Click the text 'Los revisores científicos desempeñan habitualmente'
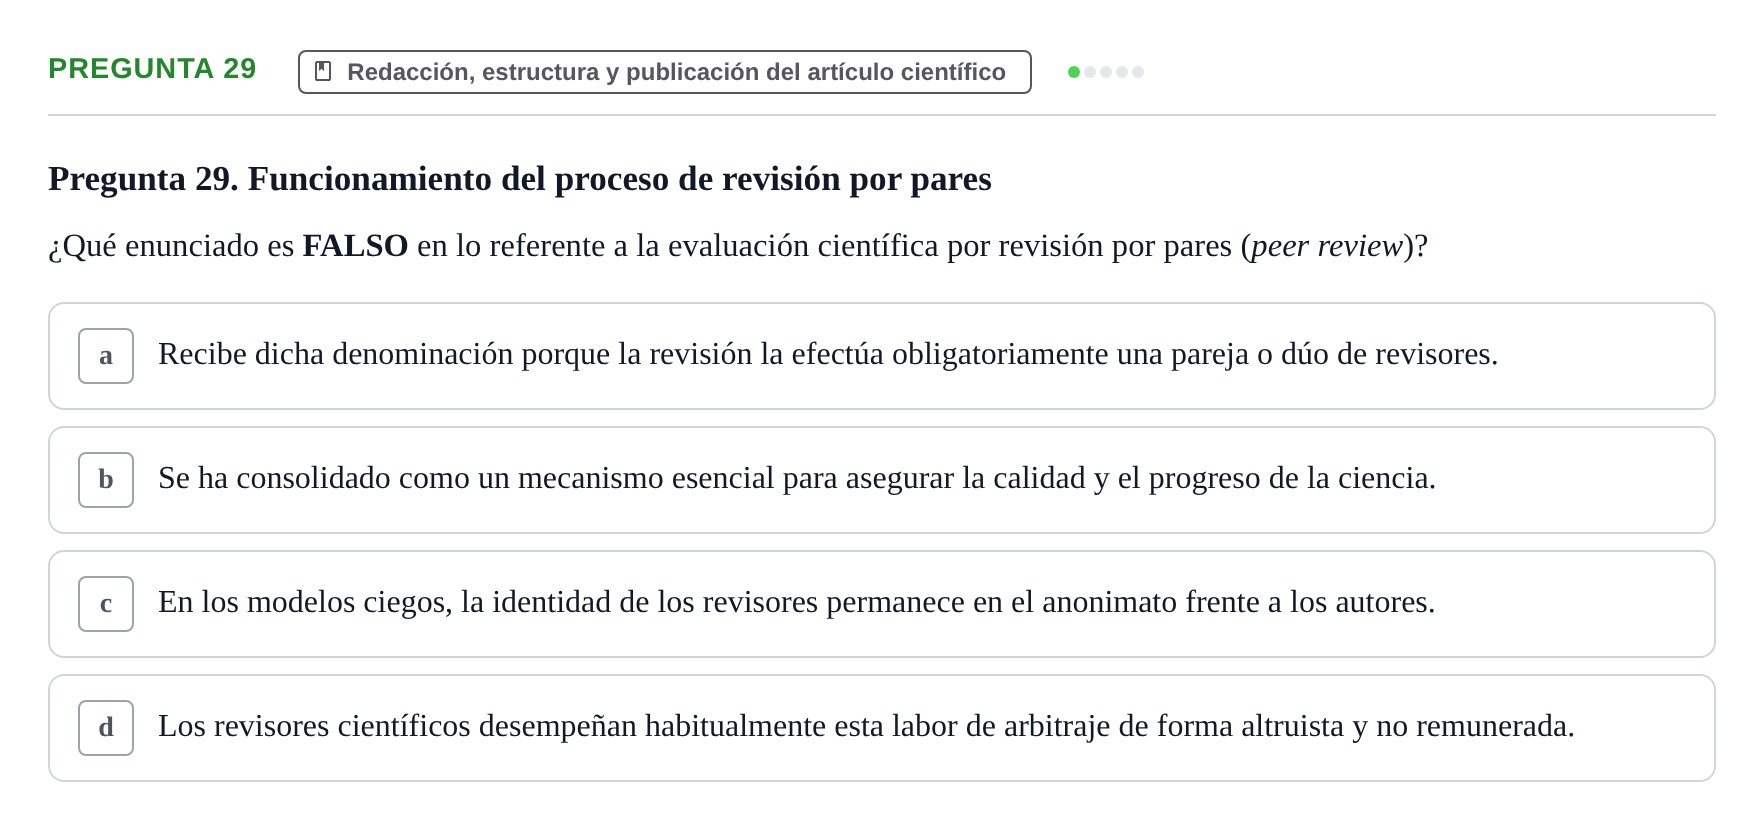Screen dimensions: 1764x832 click(x=492, y=726)
